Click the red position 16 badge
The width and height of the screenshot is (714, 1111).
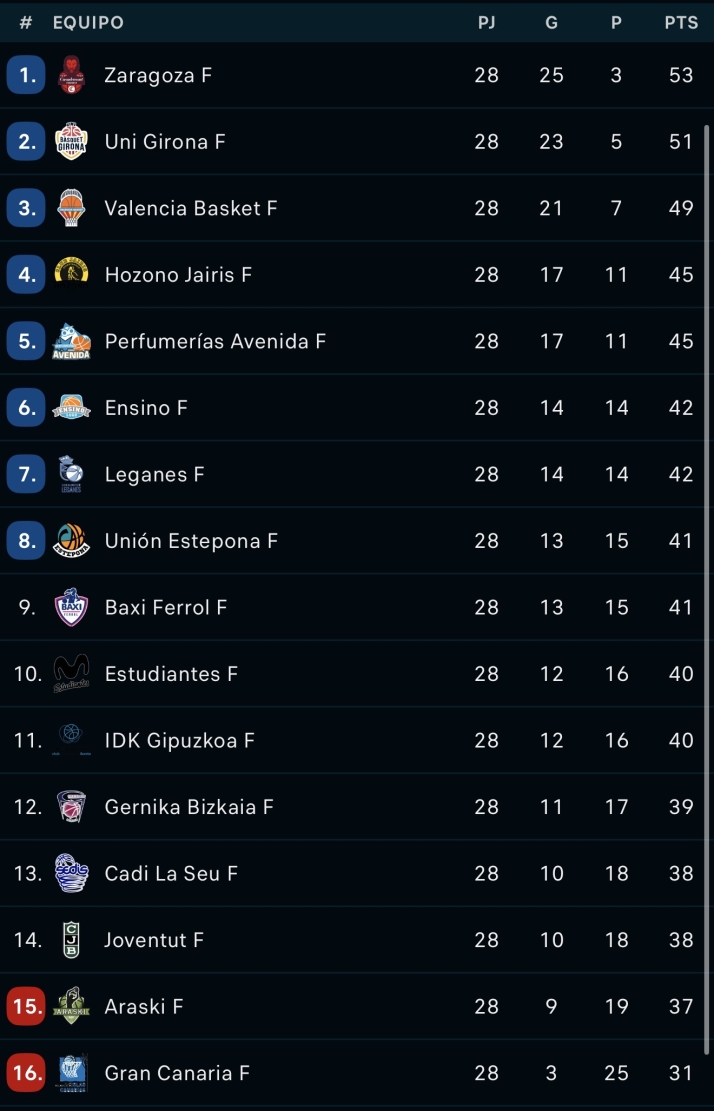click(x=26, y=1073)
